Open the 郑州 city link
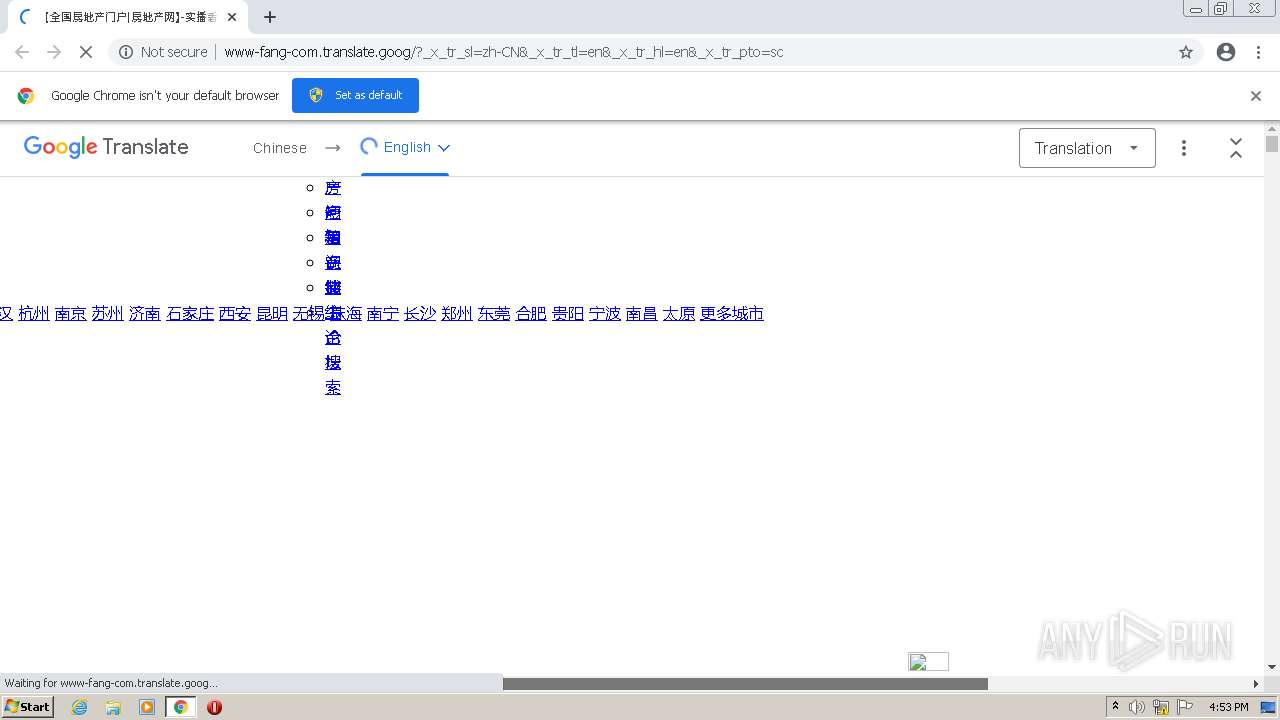1280x720 pixels. tap(457, 314)
